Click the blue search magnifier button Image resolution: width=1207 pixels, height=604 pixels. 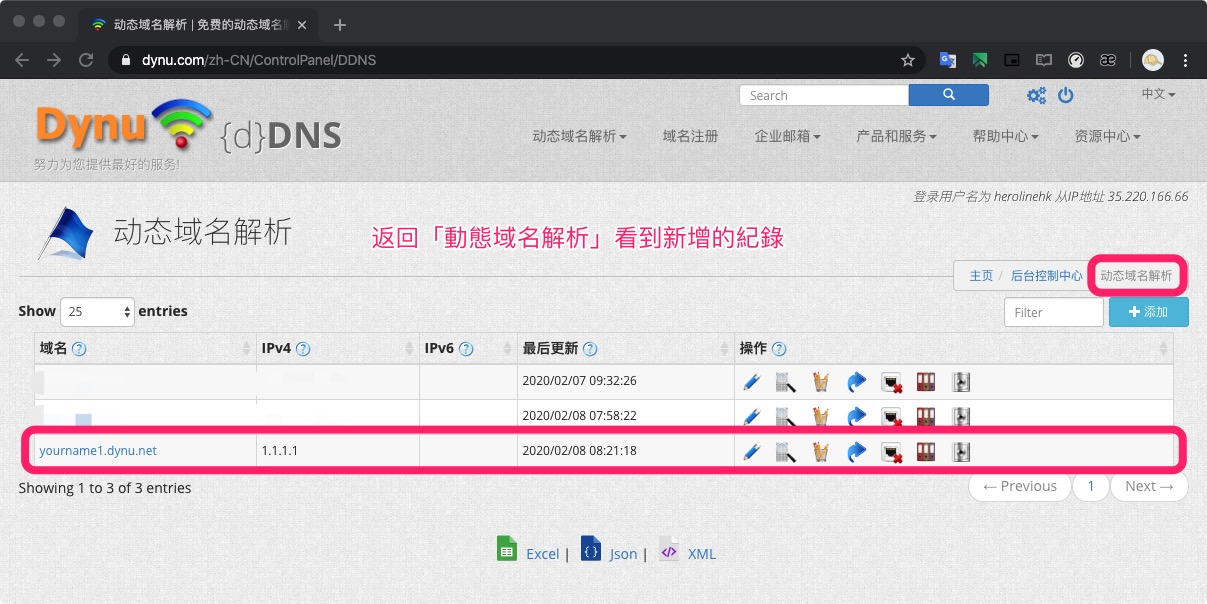tap(948, 95)
